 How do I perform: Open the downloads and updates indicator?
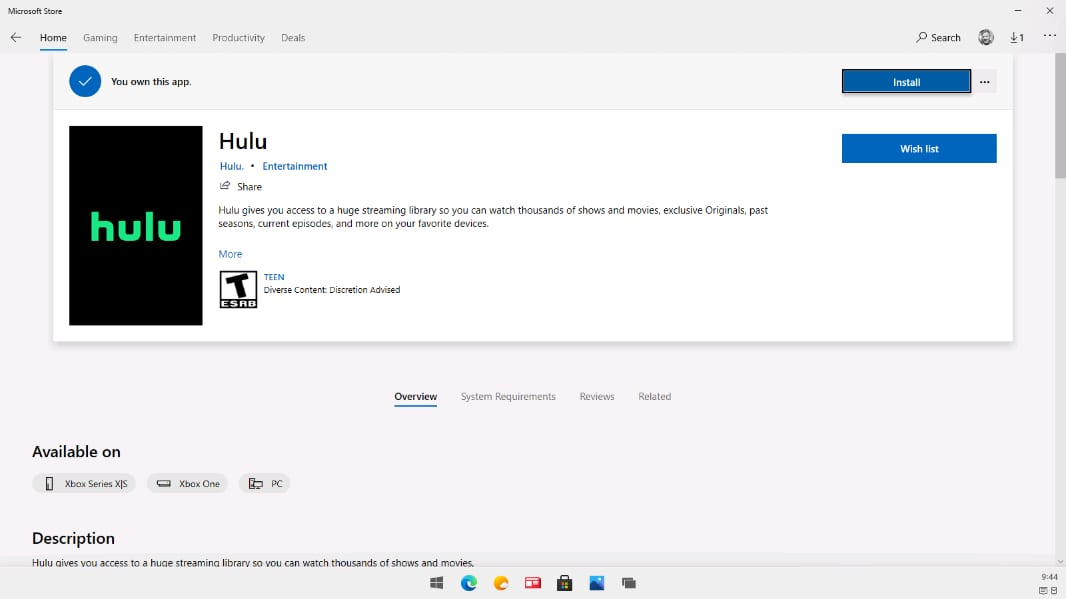(x=1016, y=38)
